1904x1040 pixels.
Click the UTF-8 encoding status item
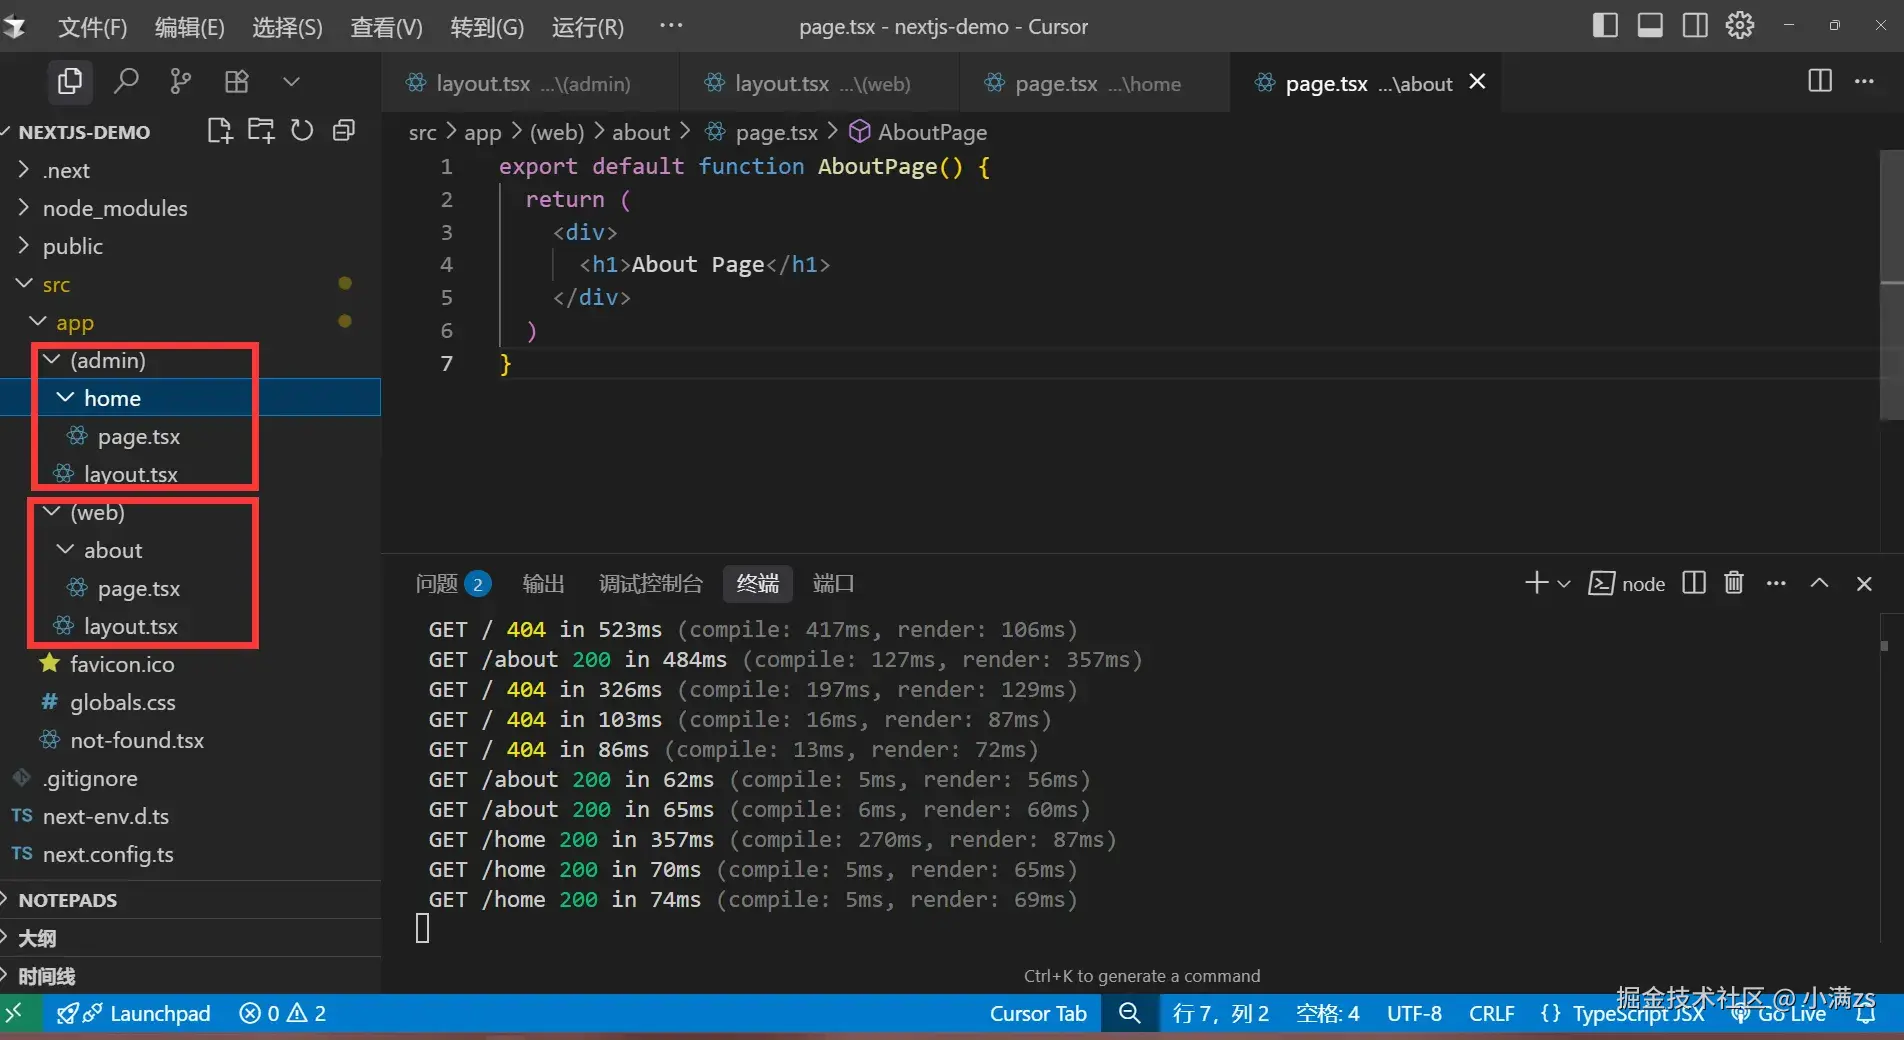1414,1014
